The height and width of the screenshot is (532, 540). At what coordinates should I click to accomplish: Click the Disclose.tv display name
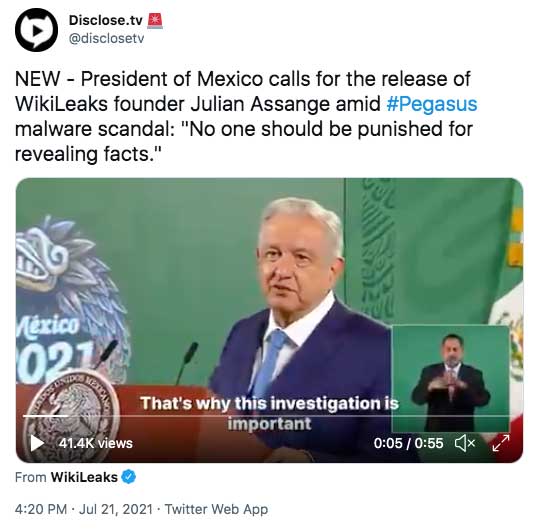click(105, 20)
